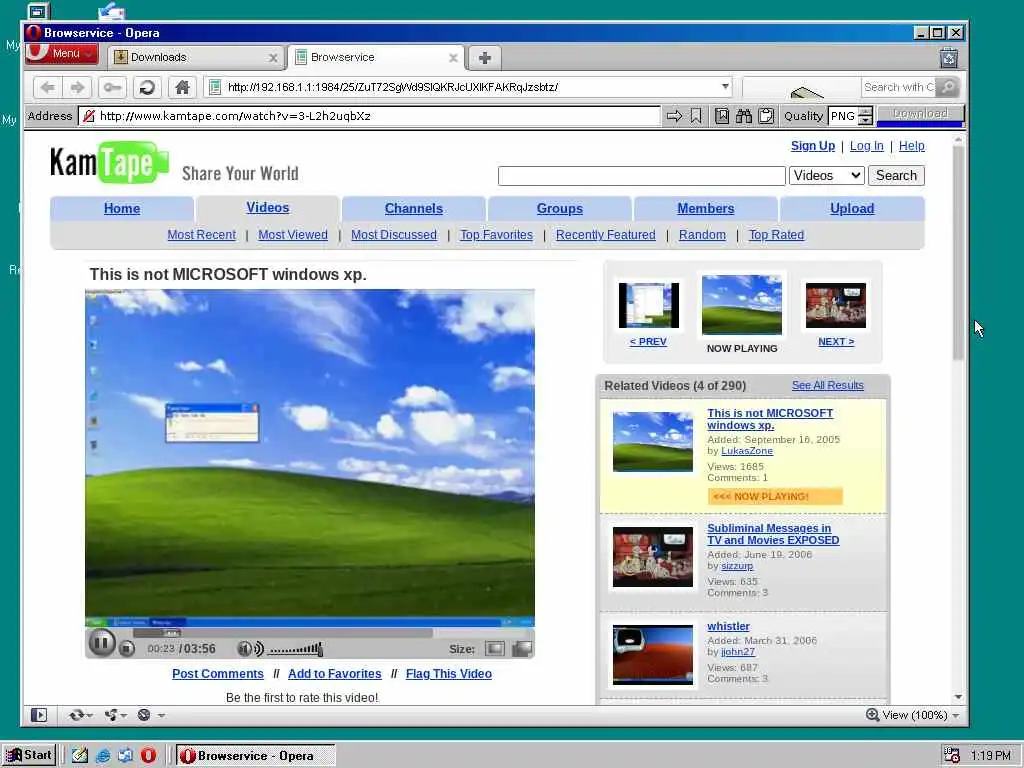Switch to the Browservice tab
This screenshot has height=768, width=1024.
point(376,57)
